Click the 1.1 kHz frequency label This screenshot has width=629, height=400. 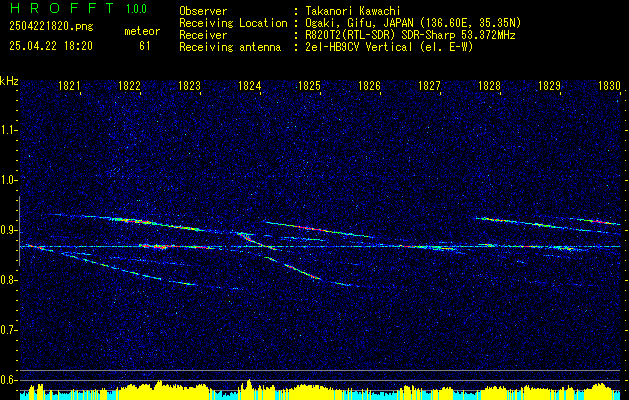[x=8, y=130]
